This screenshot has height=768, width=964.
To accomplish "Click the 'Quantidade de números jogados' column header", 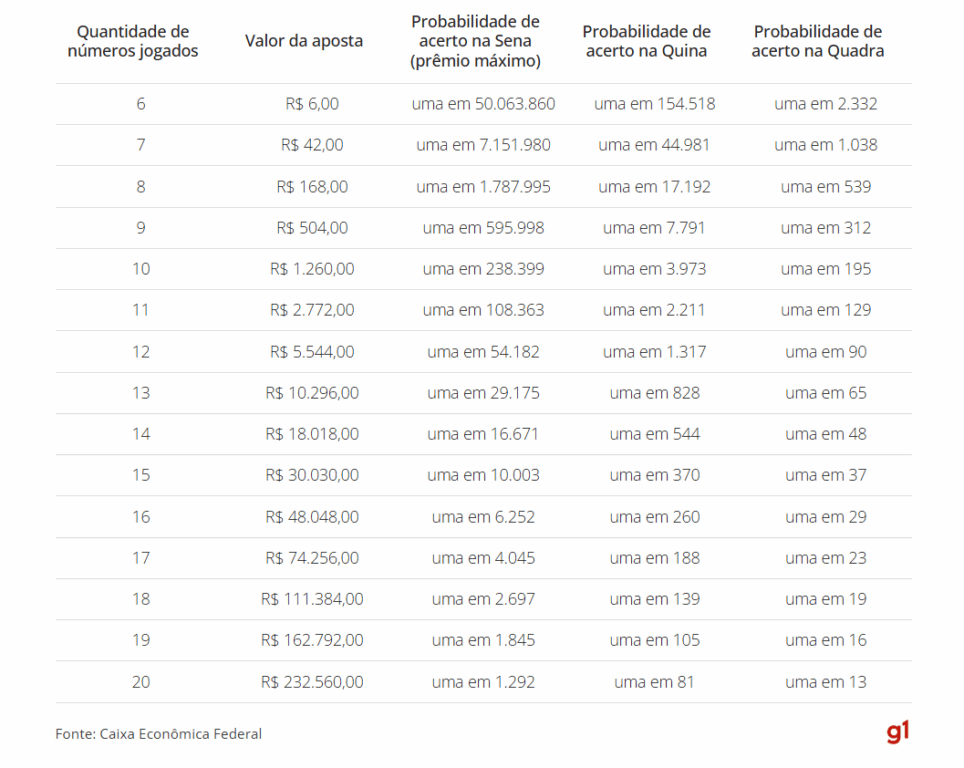I will click(133, 41).
